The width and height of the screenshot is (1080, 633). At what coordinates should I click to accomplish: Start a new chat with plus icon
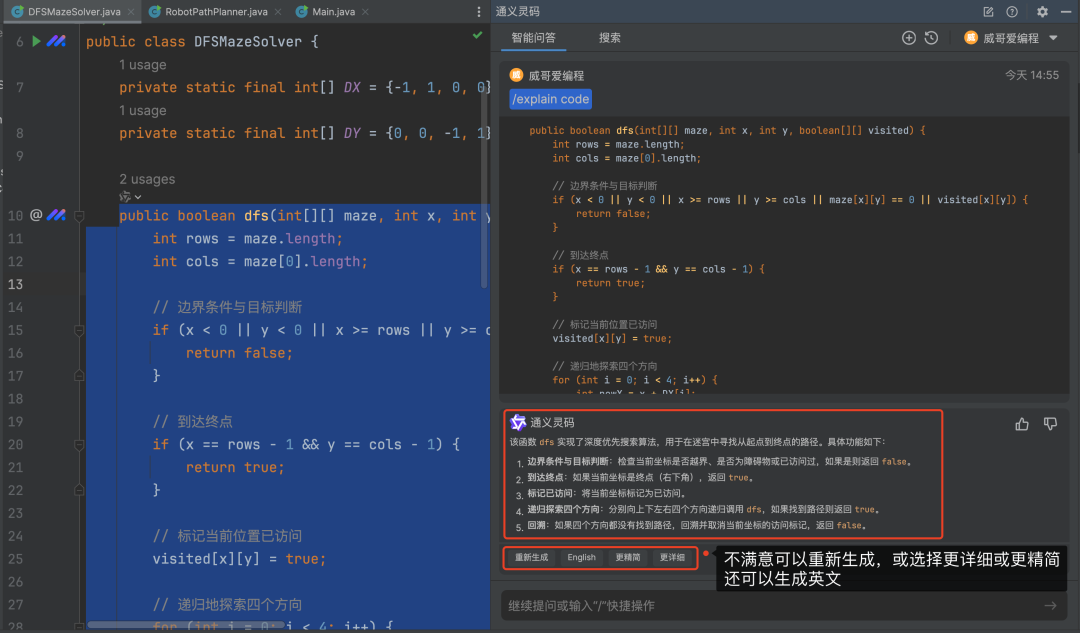(x=908, y=38)
